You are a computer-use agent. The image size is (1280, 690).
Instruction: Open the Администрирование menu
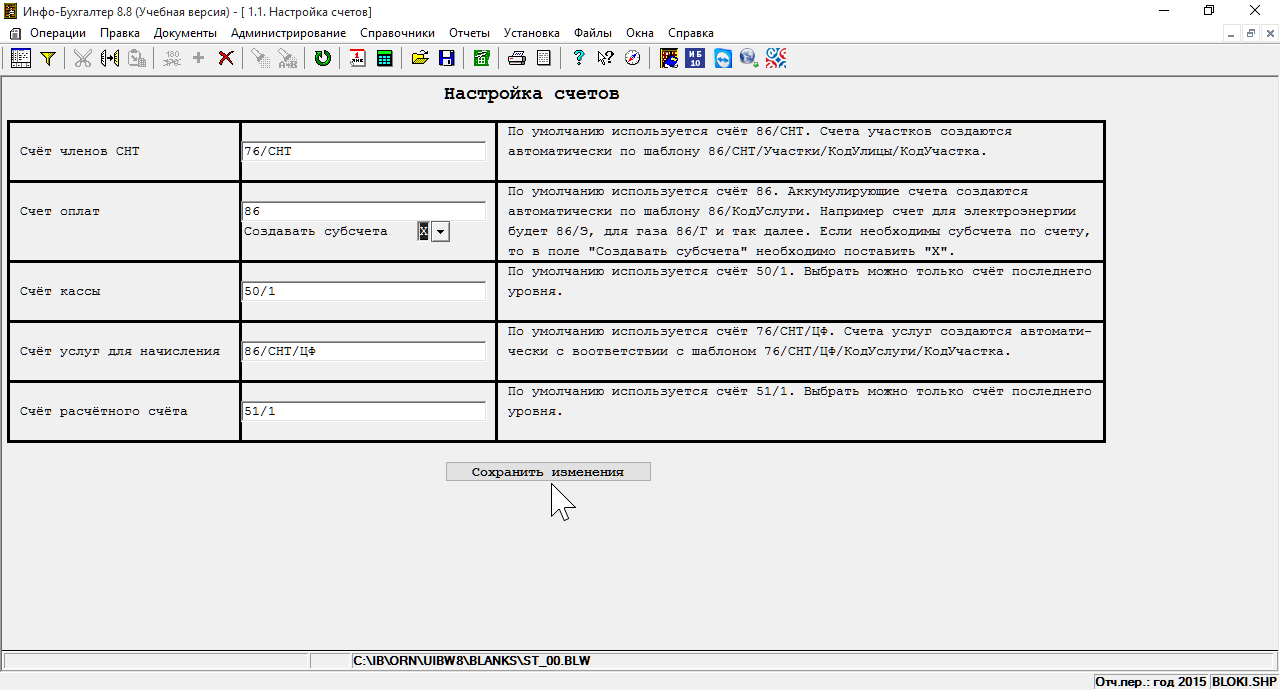coord(288,33)
